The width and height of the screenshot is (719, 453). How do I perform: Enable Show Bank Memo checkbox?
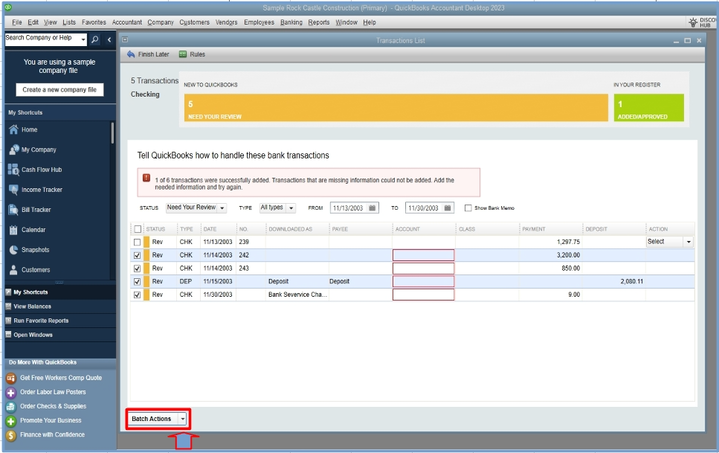(x=468, y=208)
